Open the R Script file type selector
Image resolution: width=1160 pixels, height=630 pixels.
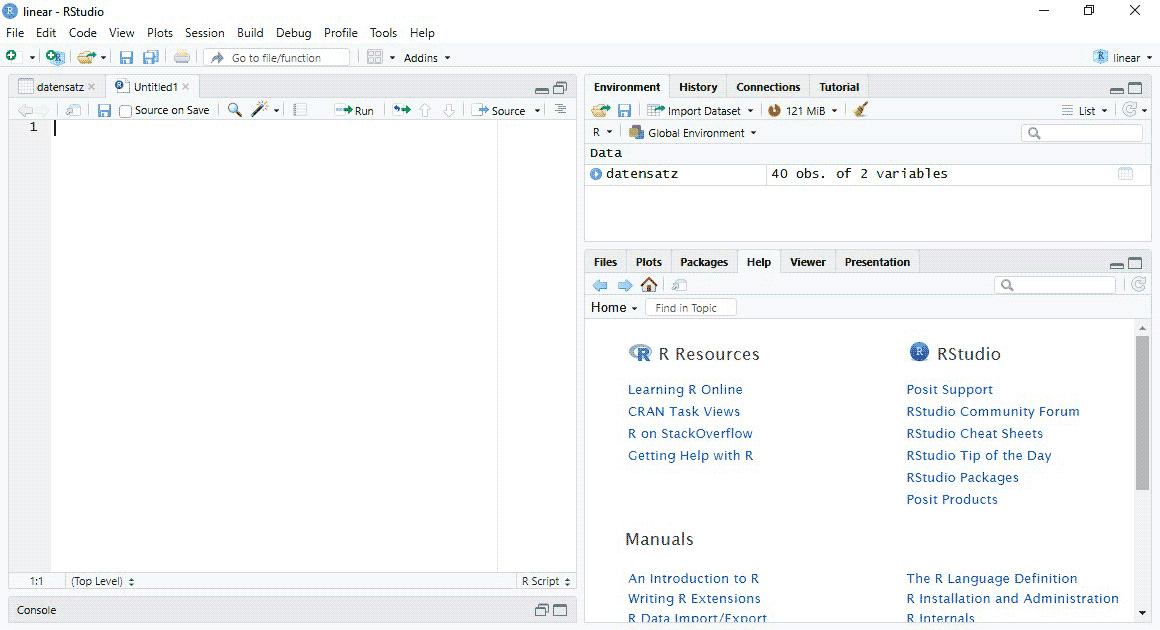pyautogui.click(x=546, y=581)
